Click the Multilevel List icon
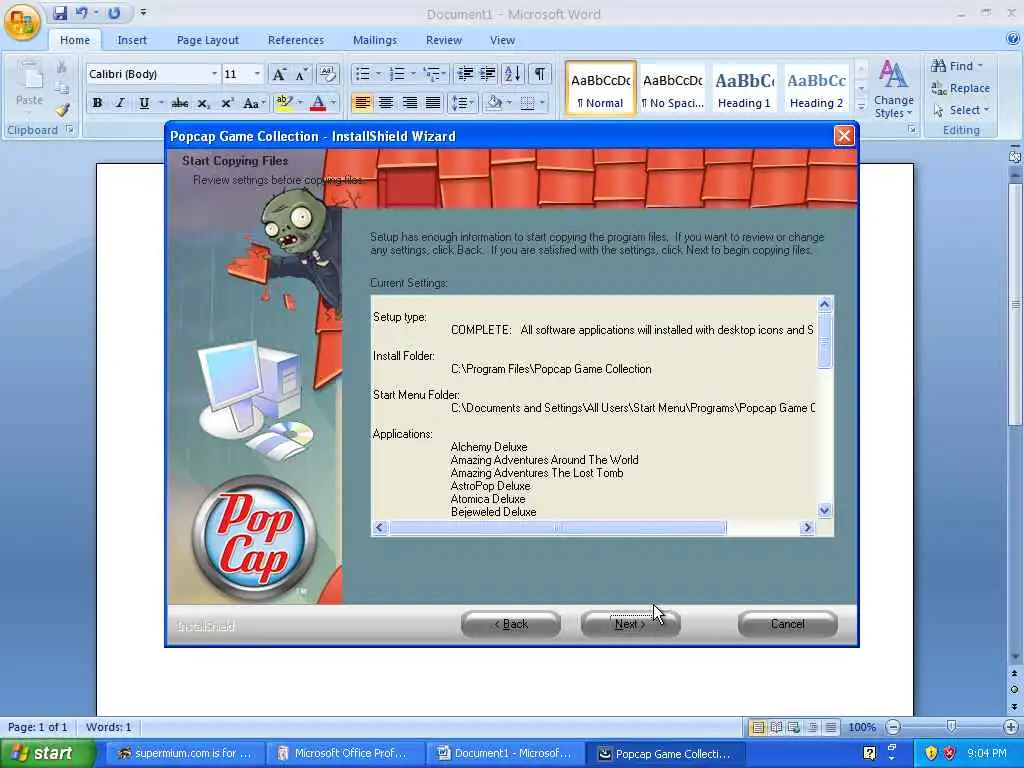The image size is (1024, 768). (x=432, y=74)
